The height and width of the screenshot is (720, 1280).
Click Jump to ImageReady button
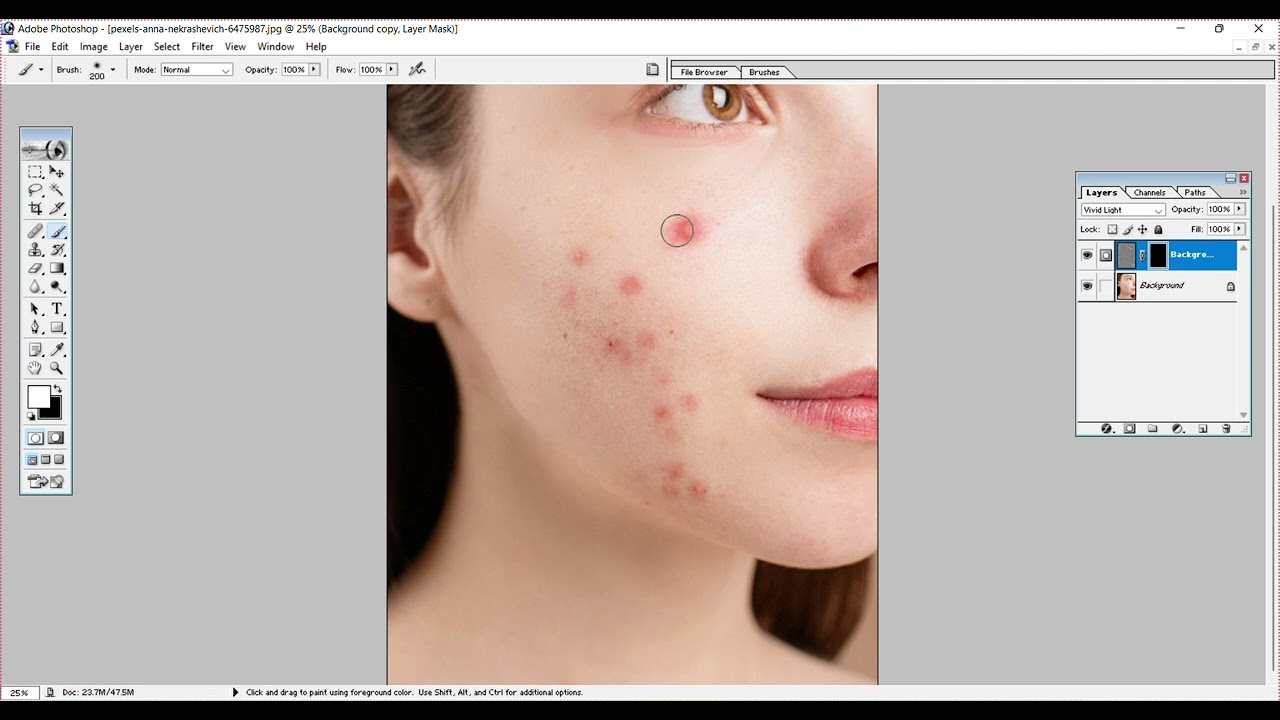click(x=46, y=481)
